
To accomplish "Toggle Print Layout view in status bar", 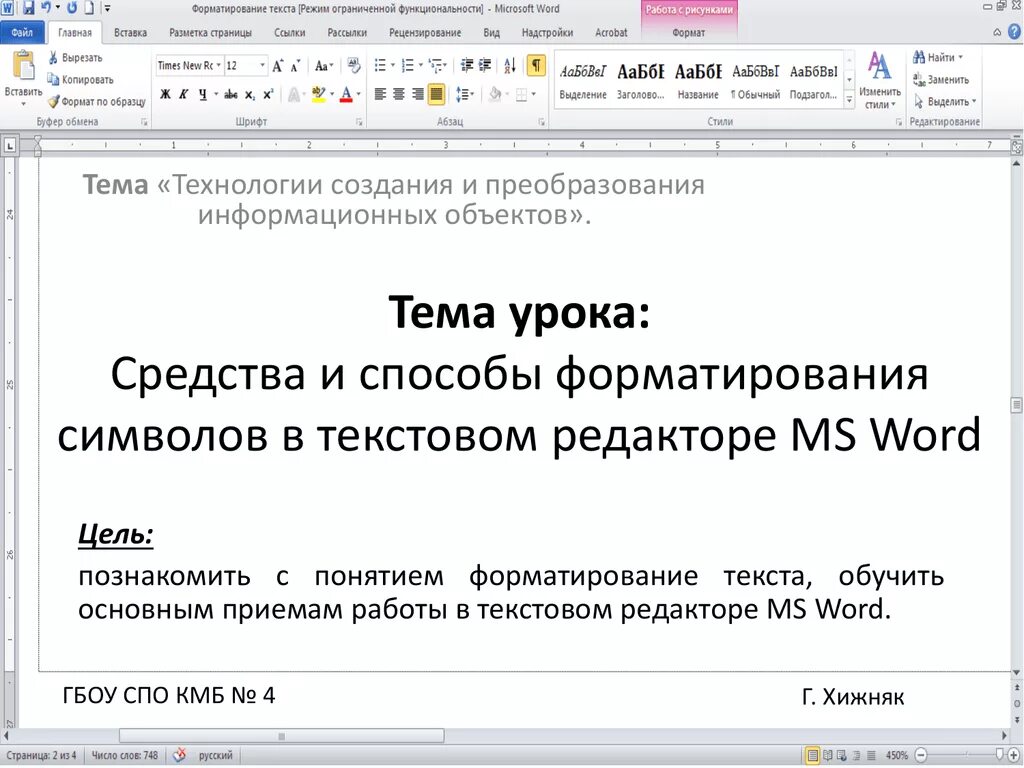I will [812, 756].
